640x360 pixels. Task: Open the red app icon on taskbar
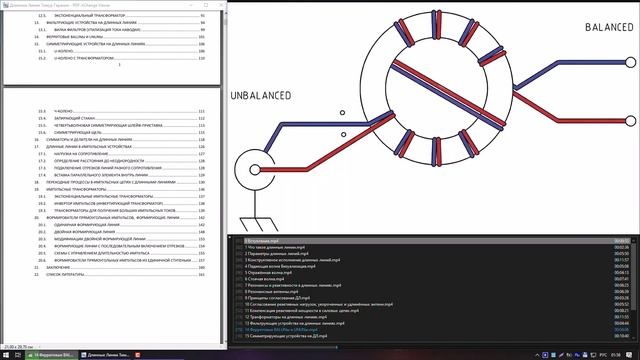[138, 355]
